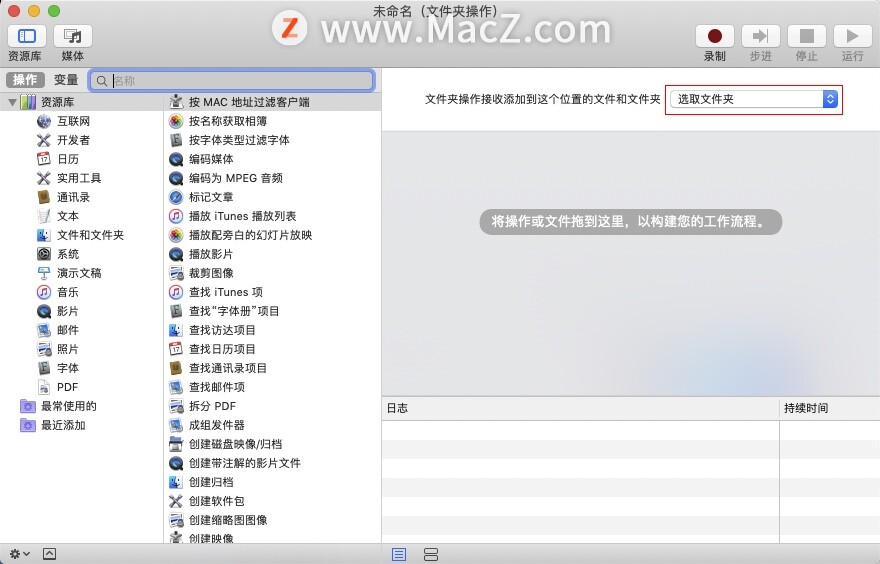Select action 播放影片
The width and height of the screenshot is (880, 564).
point(274,254)
